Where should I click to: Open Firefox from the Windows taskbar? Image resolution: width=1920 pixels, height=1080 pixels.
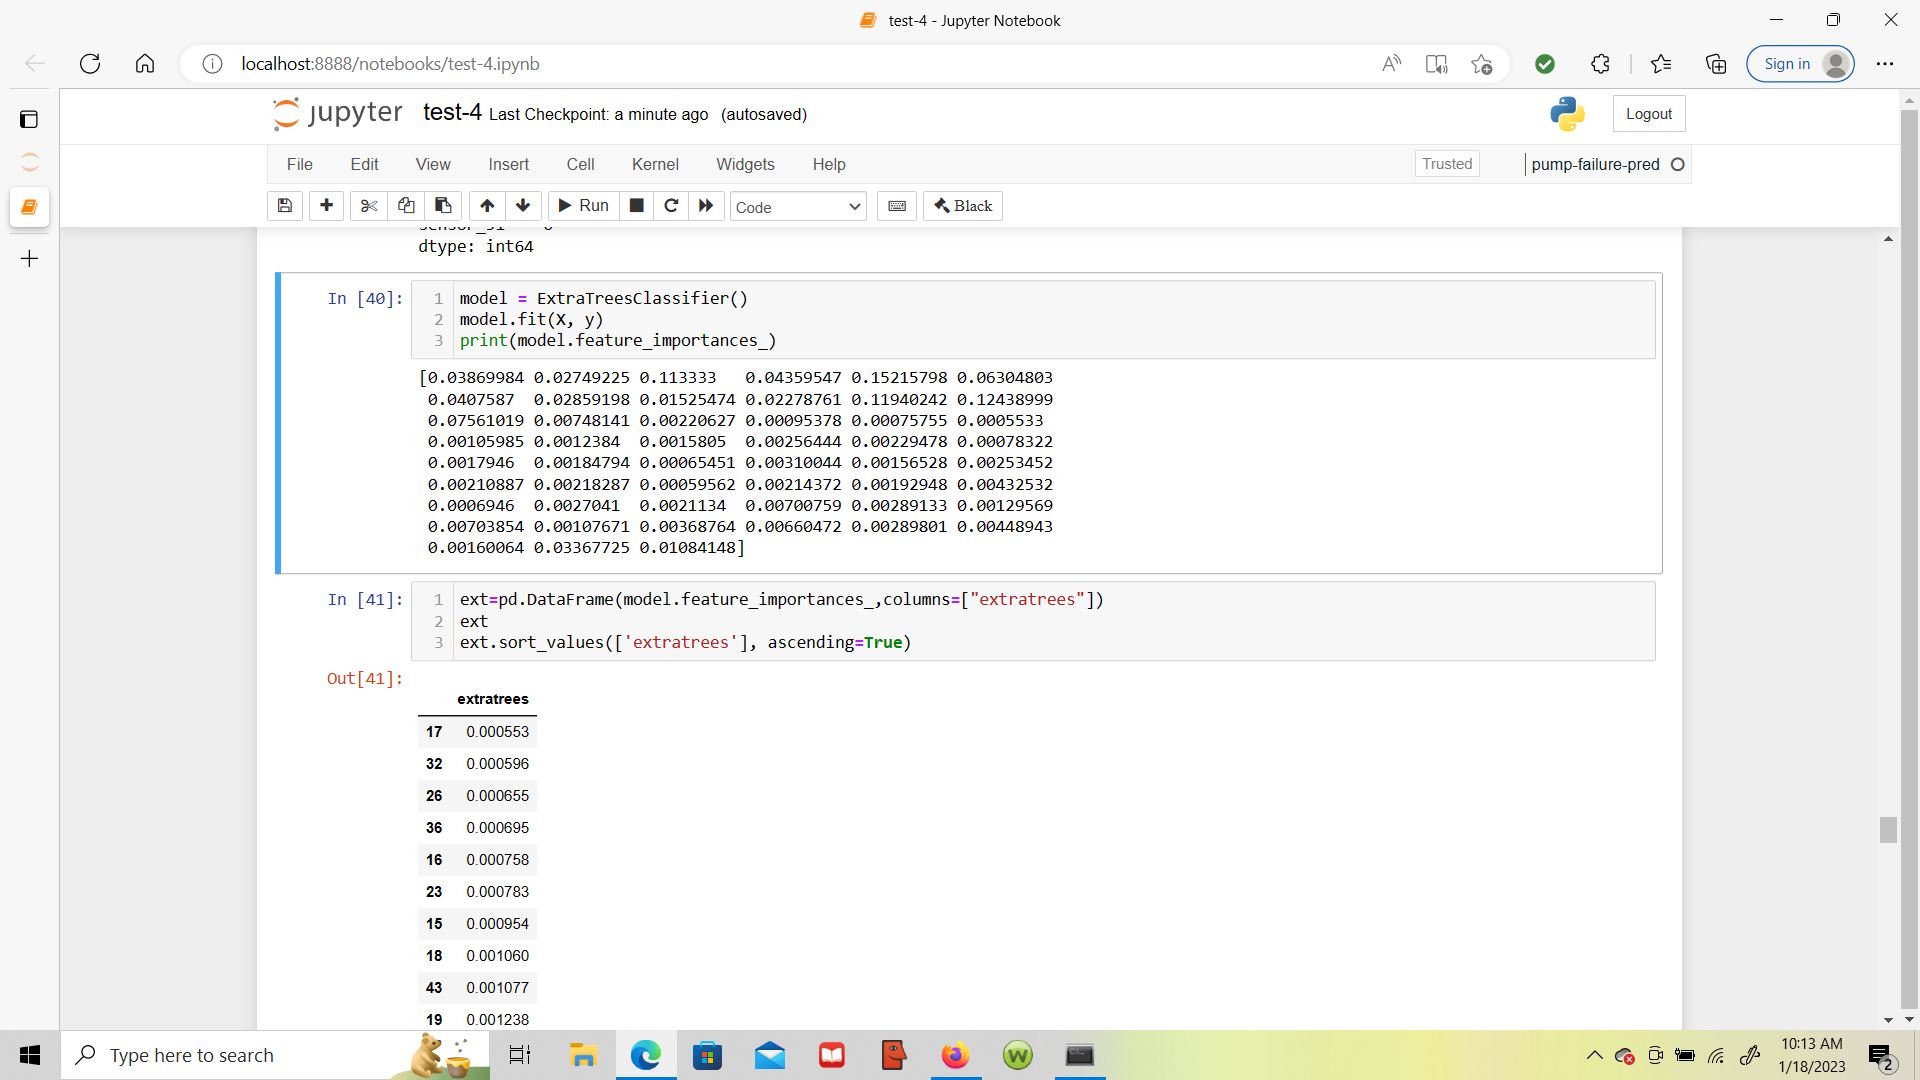pyautogui.click(x=955, y=1055)
